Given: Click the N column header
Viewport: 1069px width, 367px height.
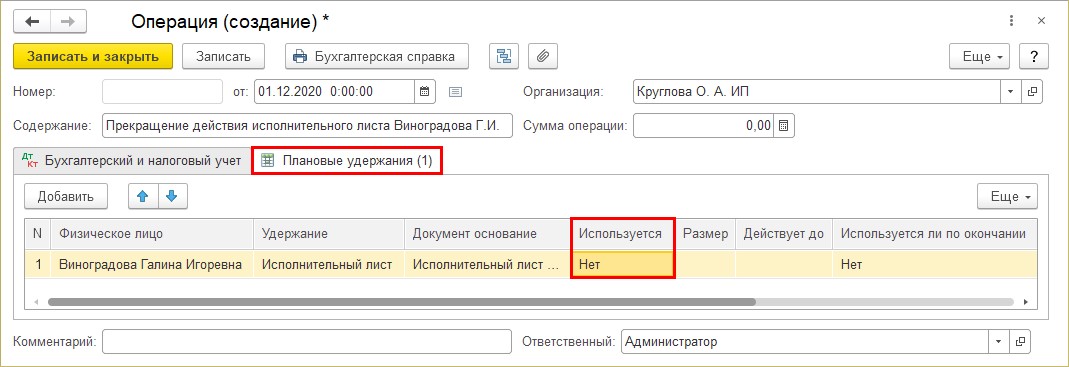Looking at the screenshot, I should click(x=37, y=234).
